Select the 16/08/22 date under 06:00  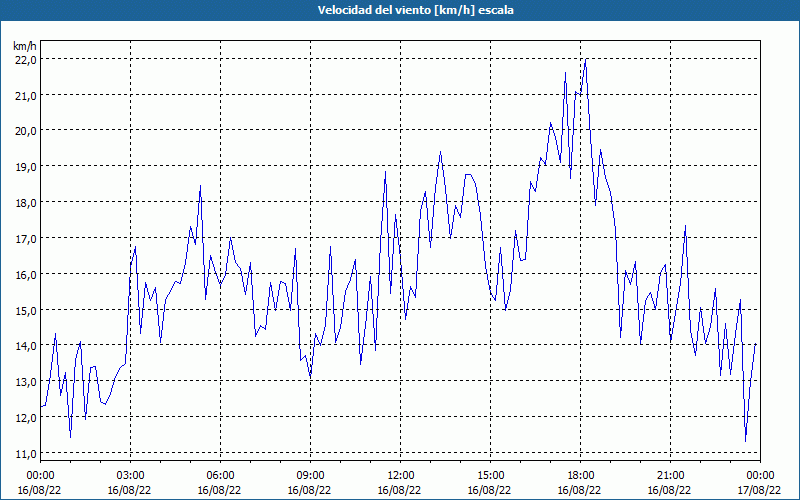(220, 490)
